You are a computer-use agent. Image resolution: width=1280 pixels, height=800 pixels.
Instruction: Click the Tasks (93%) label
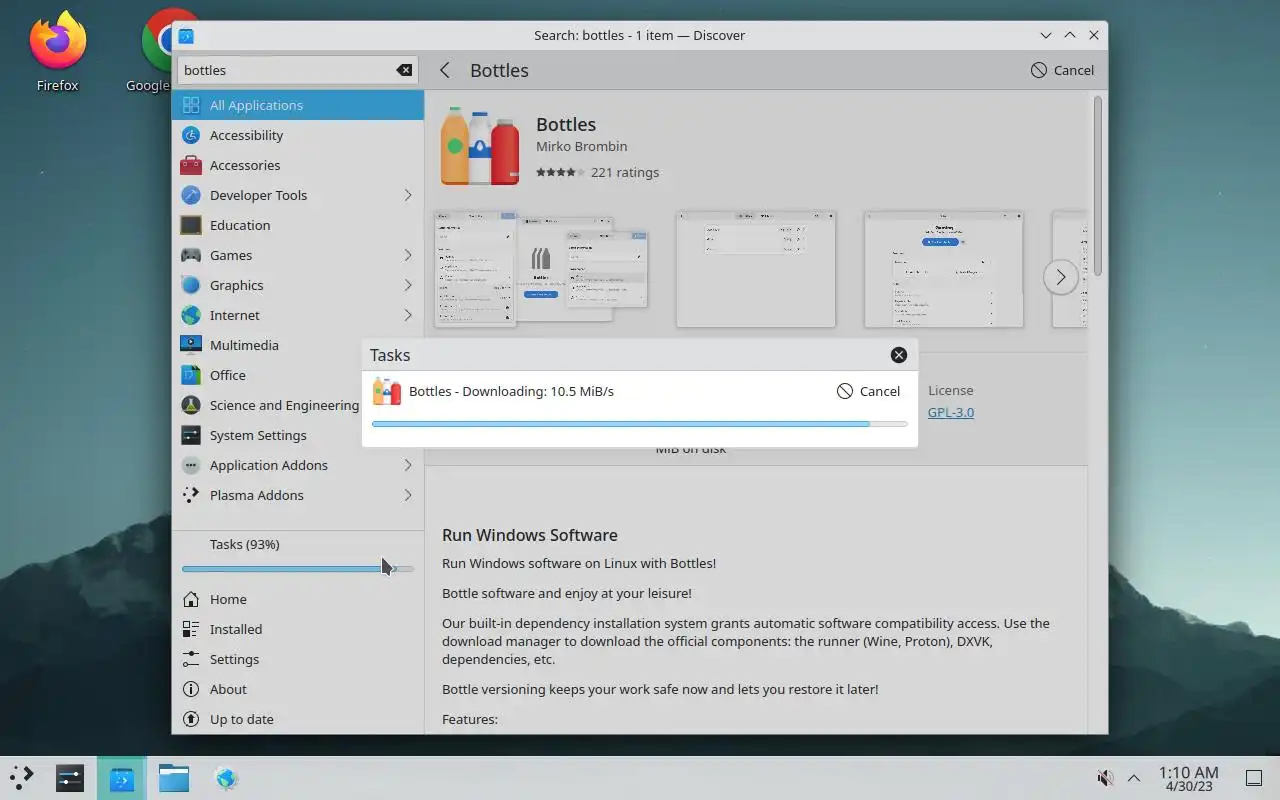[244, 544]
